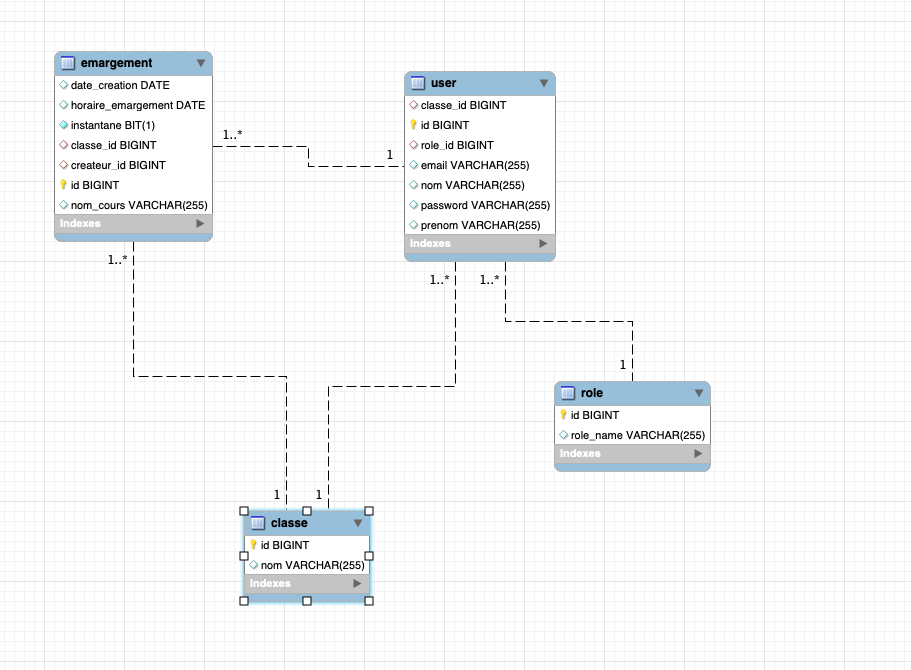The width and height of the screenshot is (911, 670).
Task: Expand the Indexes section of emargement
Action: pyautogui.click(x=199, y=224)
